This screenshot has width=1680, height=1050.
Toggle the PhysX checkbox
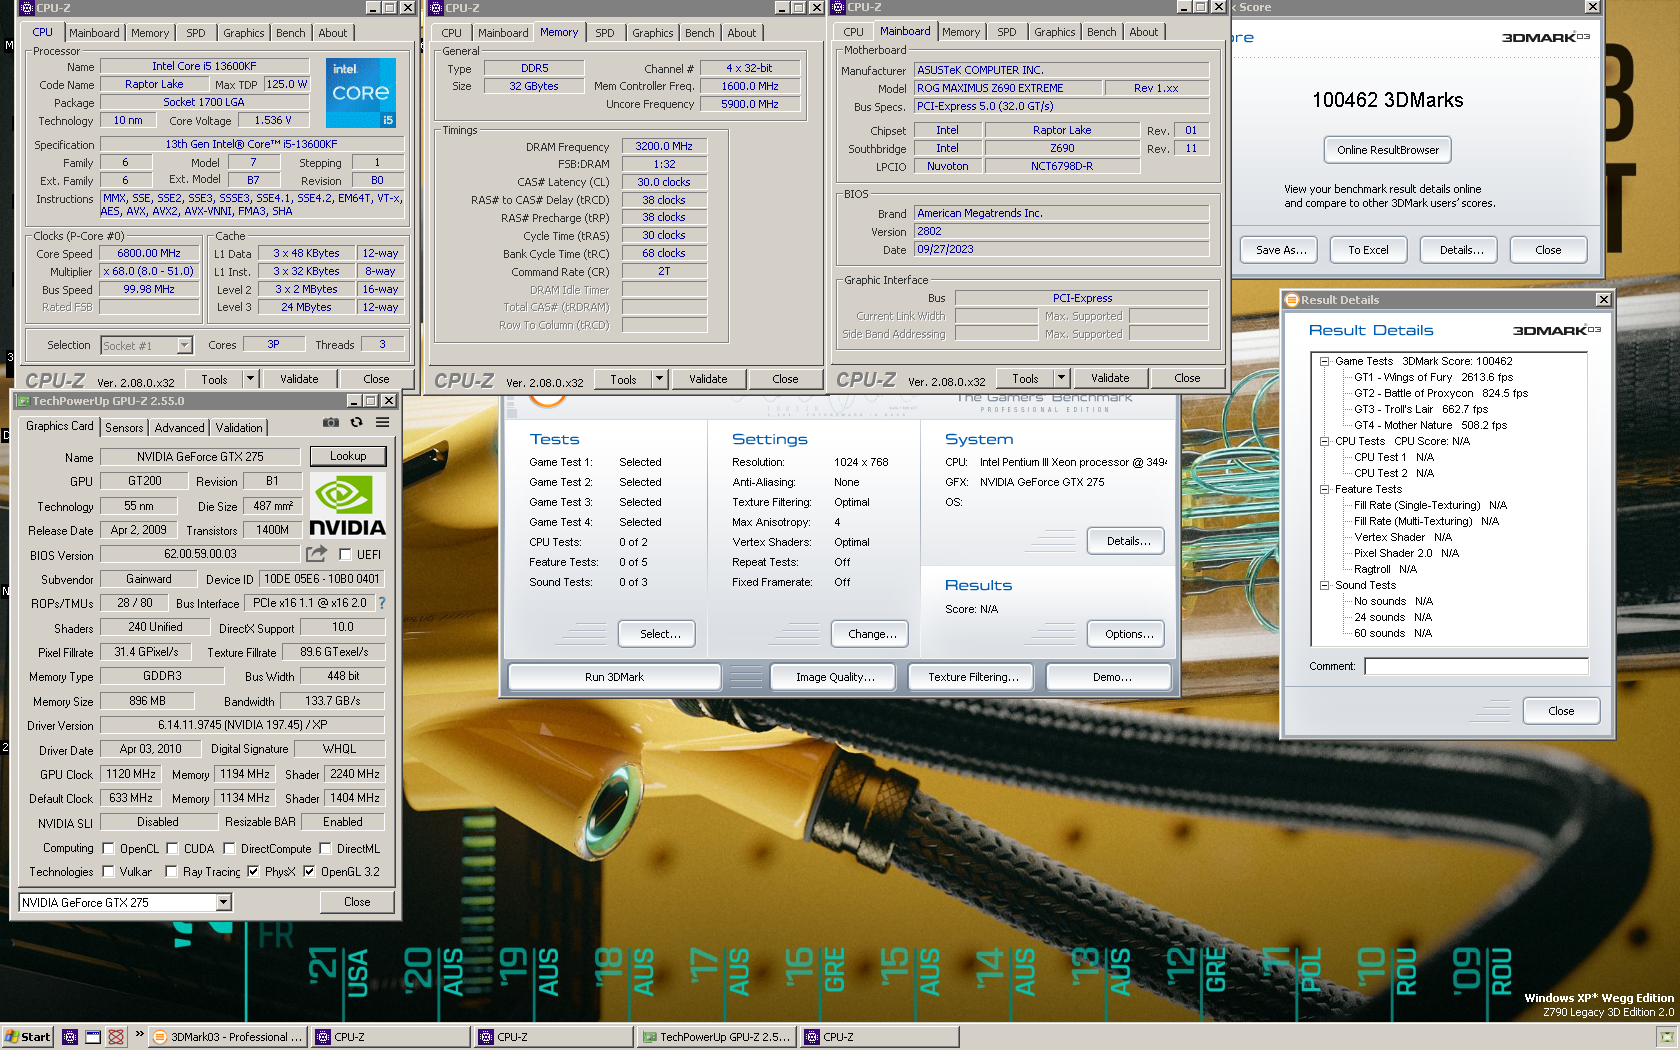(x=253, y=871)
